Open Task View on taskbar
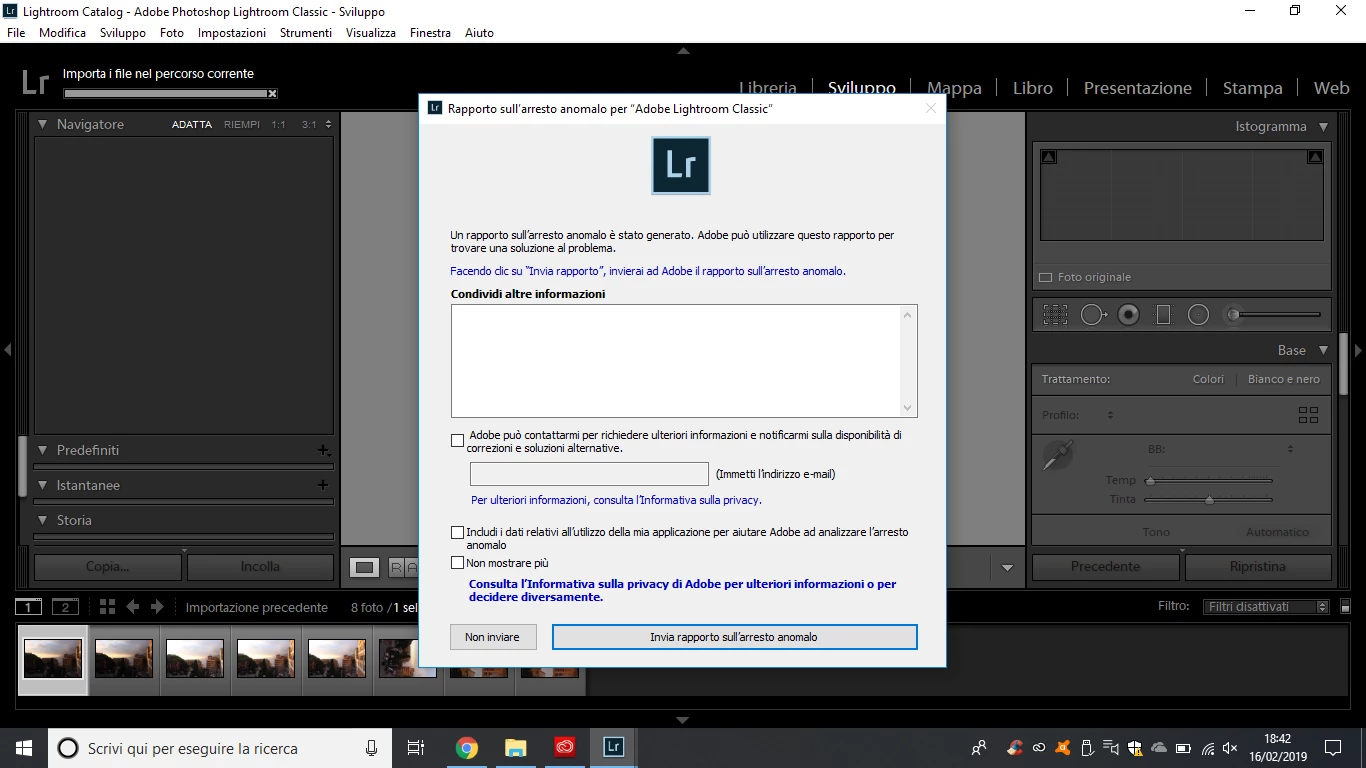The width and height of the screenshot is (1366, 768). [416, 748]
